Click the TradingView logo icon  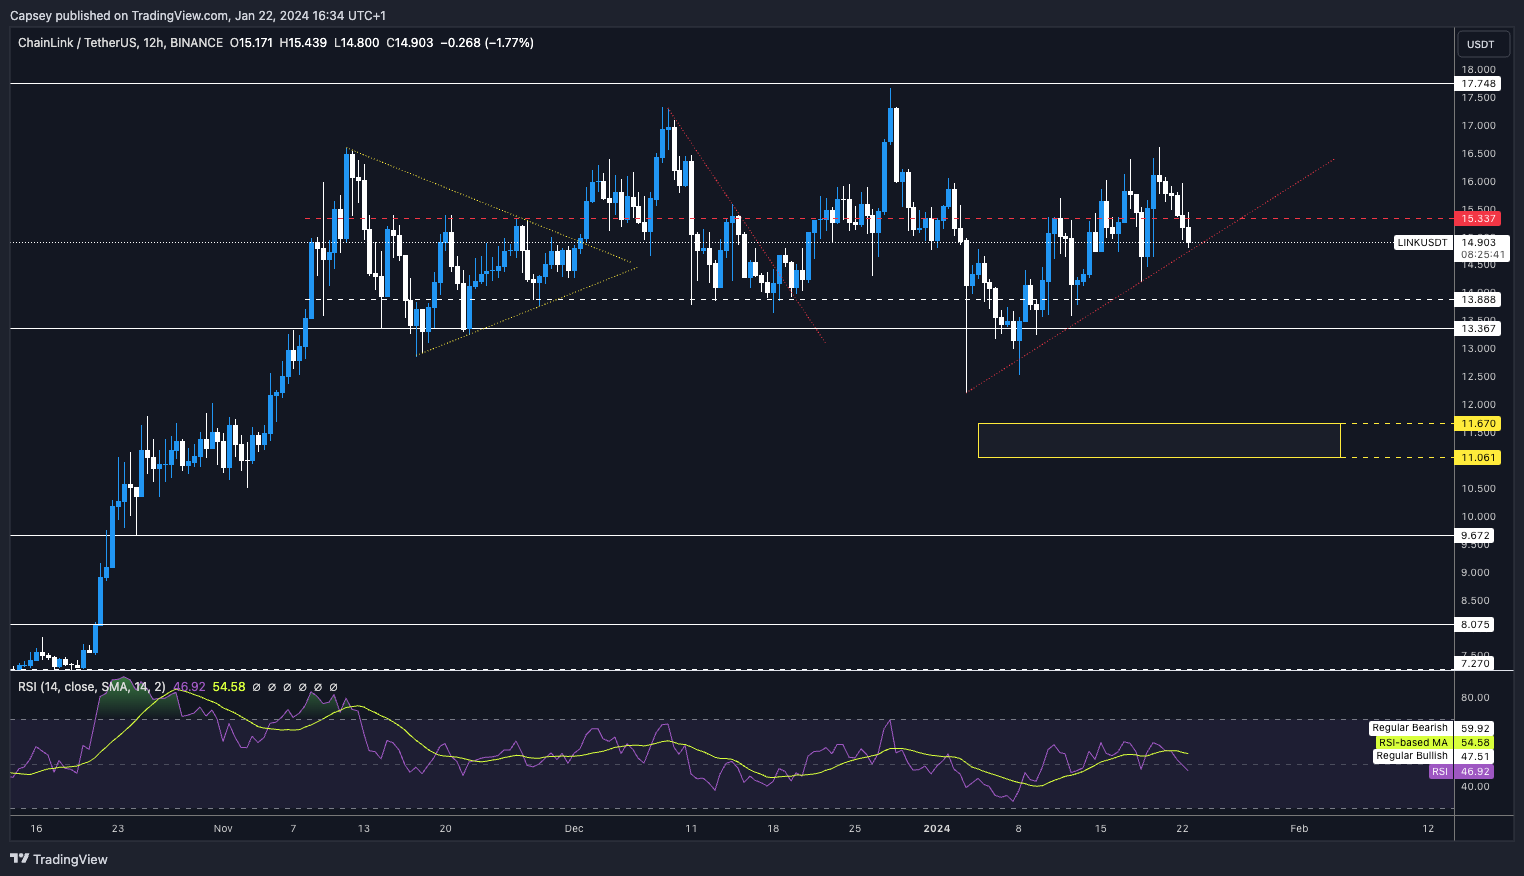pyautogui.click(x=19, y=859)
